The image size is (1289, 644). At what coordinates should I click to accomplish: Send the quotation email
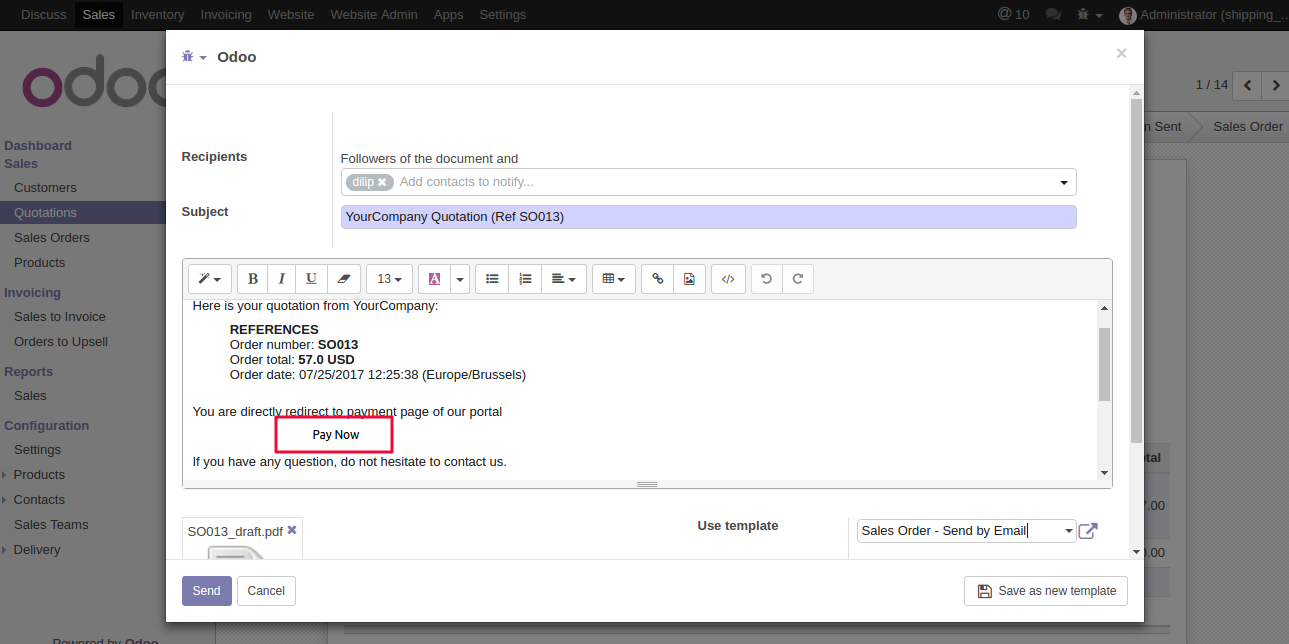pos(206,591)
